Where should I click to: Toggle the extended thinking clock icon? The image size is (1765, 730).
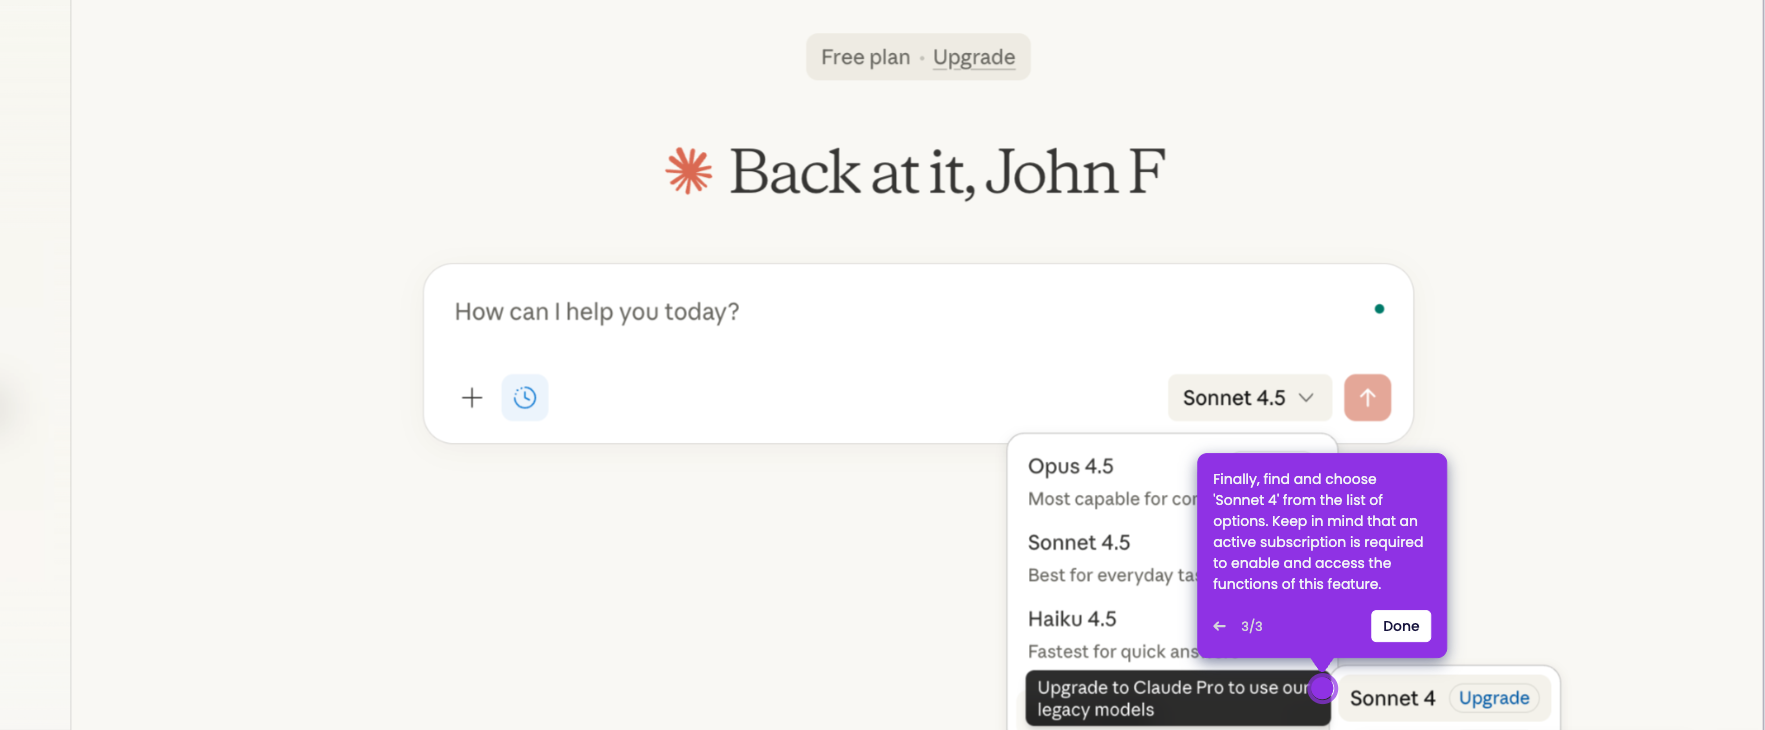coord(525,398)
